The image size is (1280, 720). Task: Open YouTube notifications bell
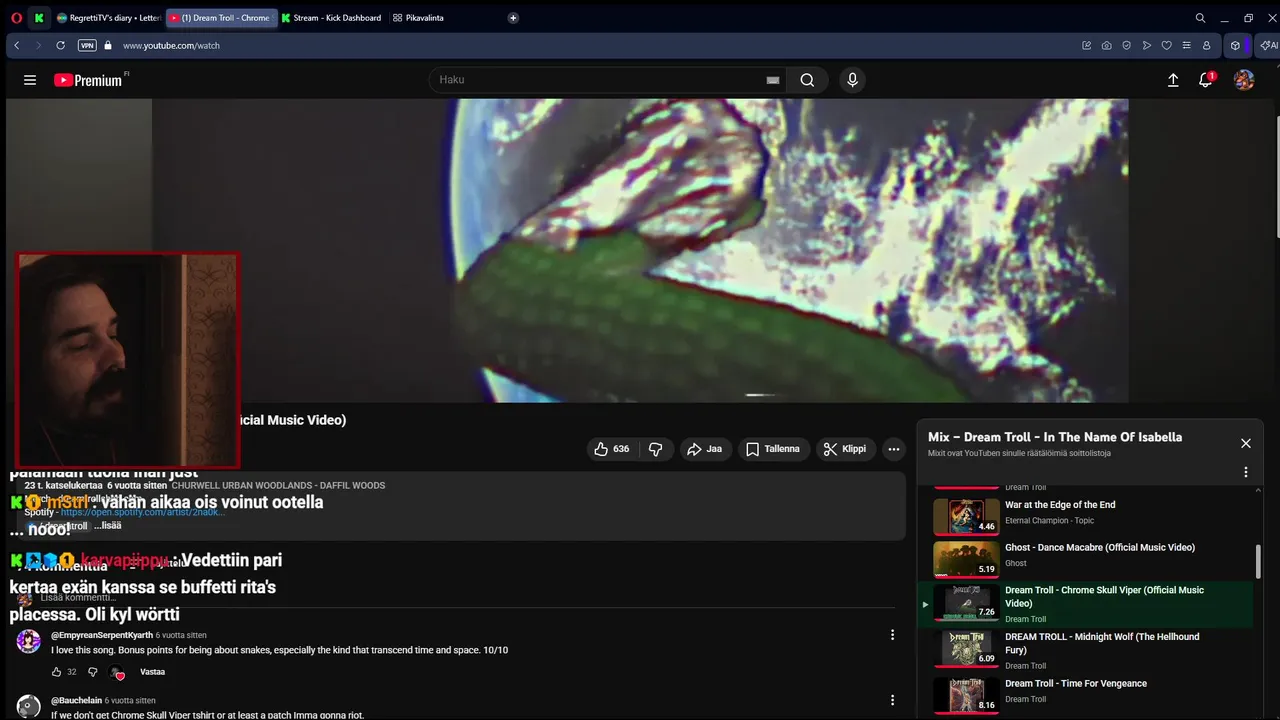click(1206, 80)
